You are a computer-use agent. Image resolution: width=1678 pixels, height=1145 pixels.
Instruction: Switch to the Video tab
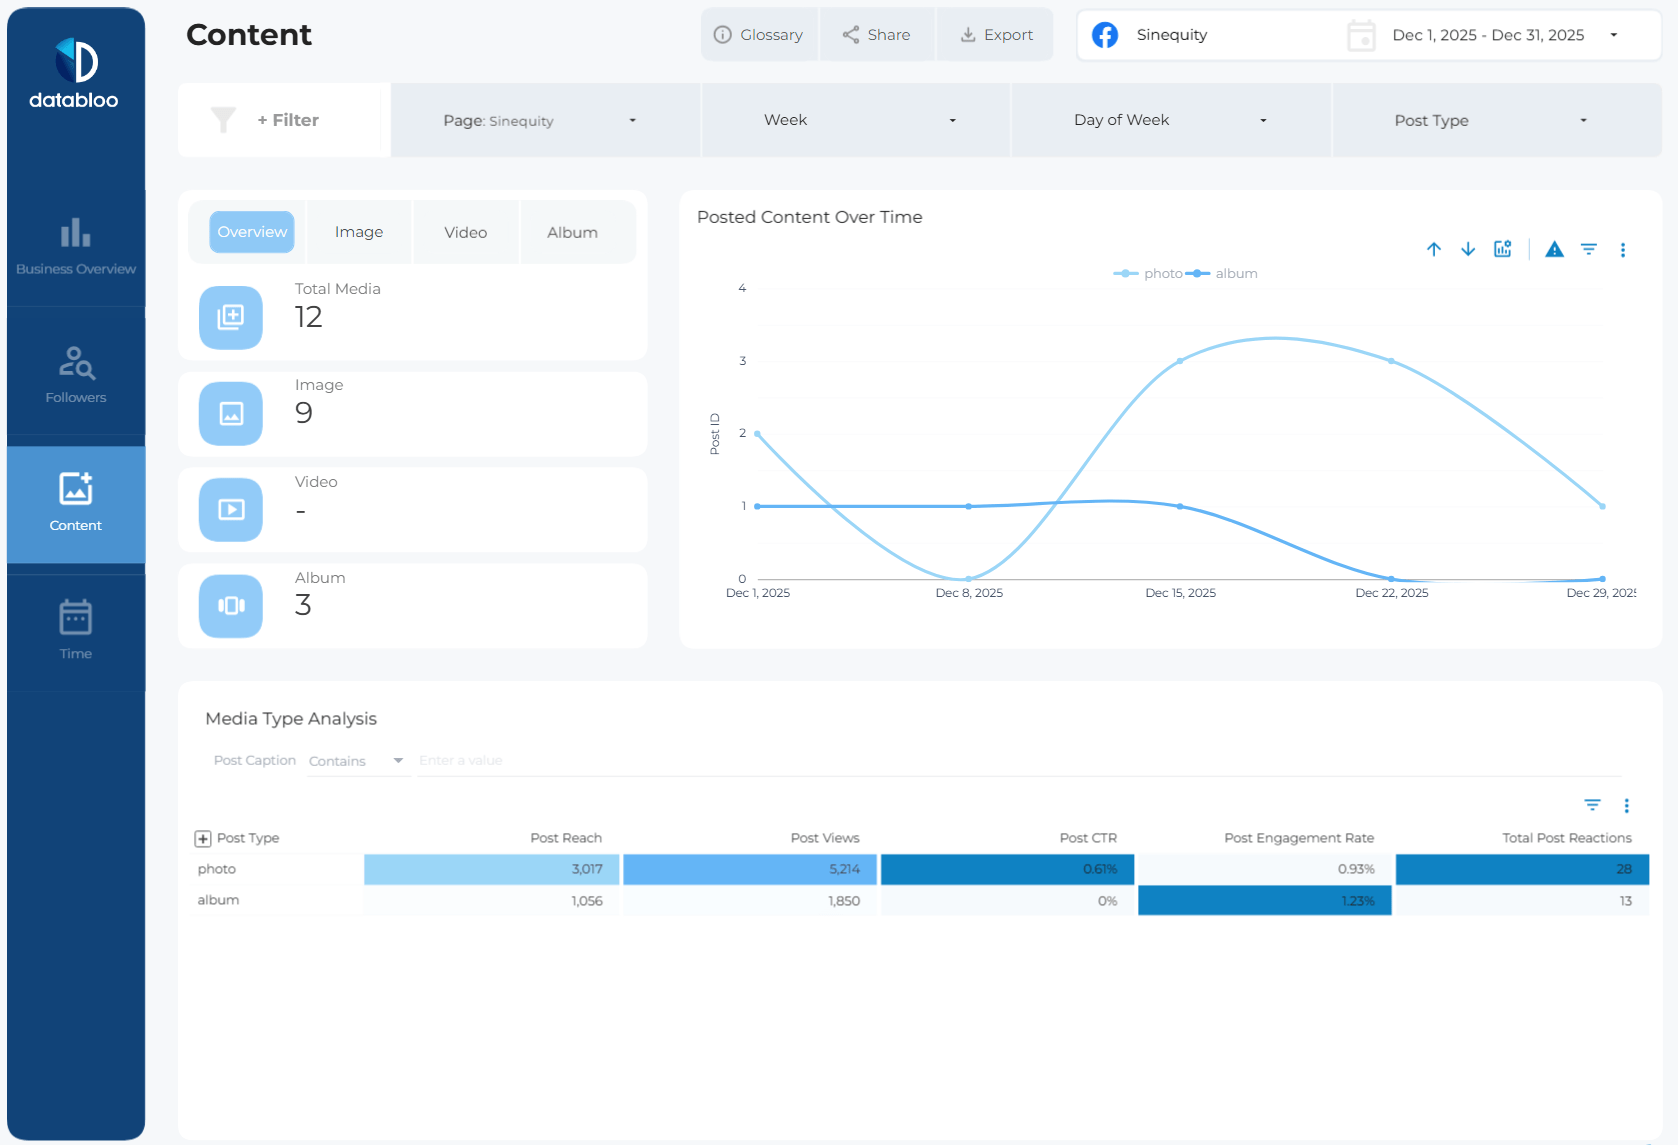click(x=465, y=232)
